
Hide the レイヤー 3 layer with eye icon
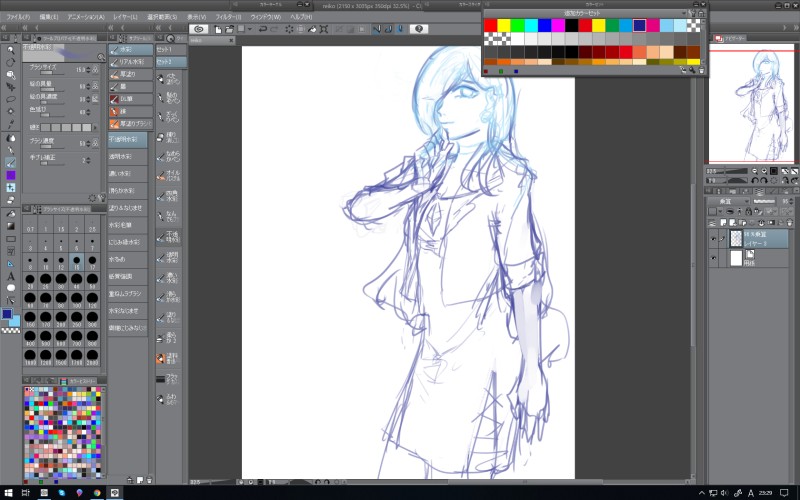[x=712, y=239]
